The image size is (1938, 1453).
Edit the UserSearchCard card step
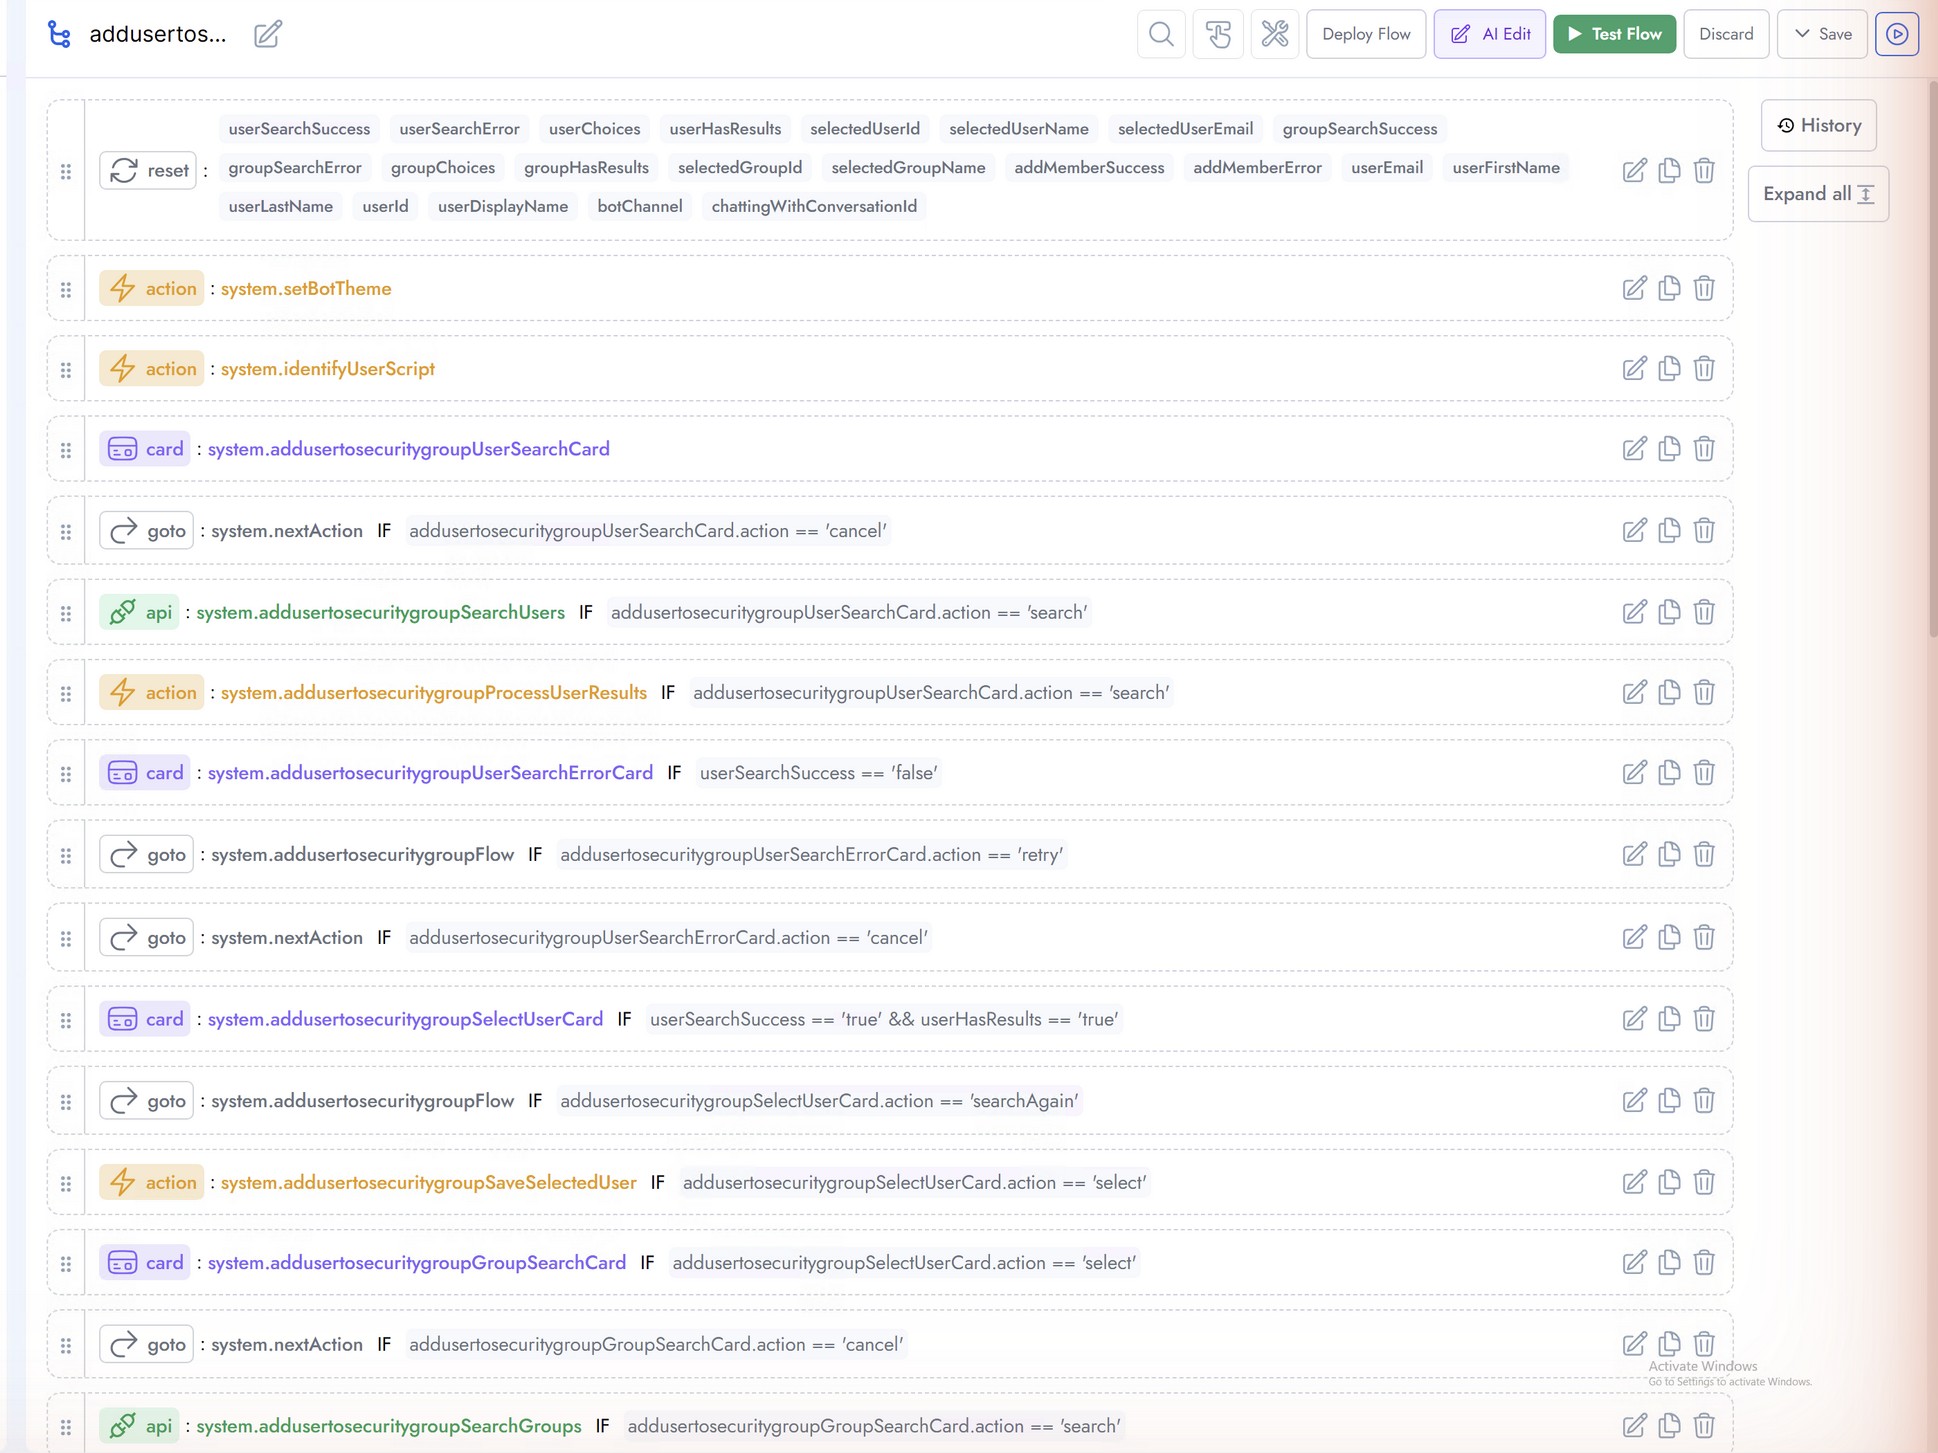(1634, 448)
